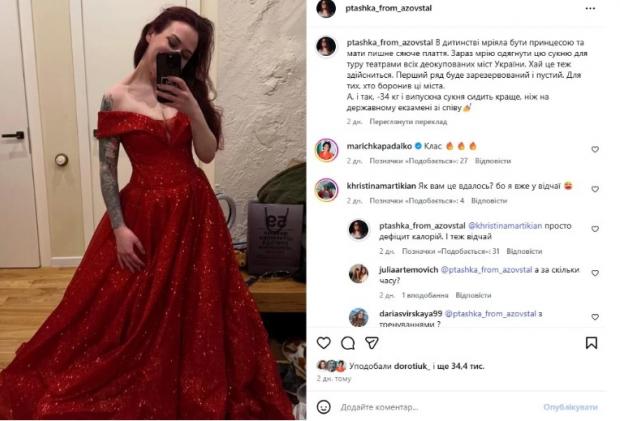Like the post with heart icon
The image size is (620, 421).
click(x=323, y=343)
